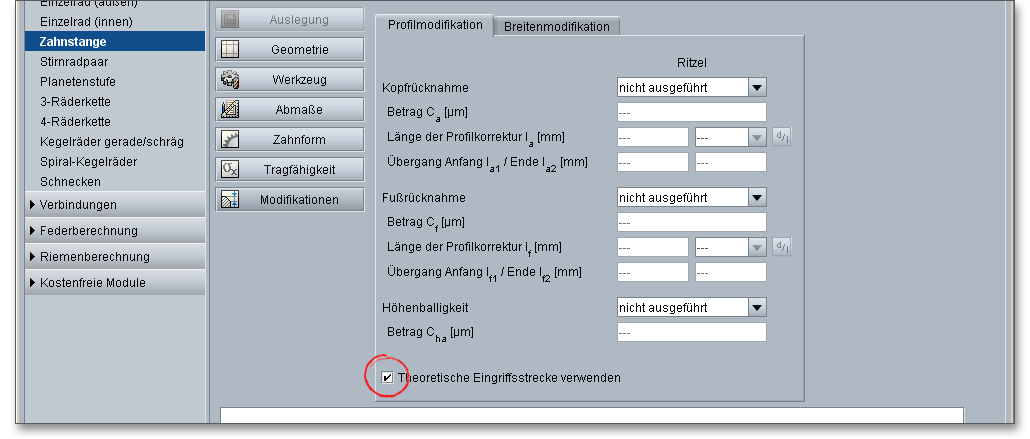
Task: Switch to the Breitenmodifikation tab
Action: tap(557, 27)
